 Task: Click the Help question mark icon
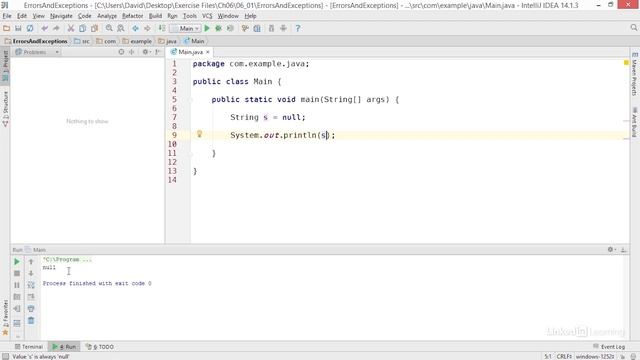coord(298,28)
